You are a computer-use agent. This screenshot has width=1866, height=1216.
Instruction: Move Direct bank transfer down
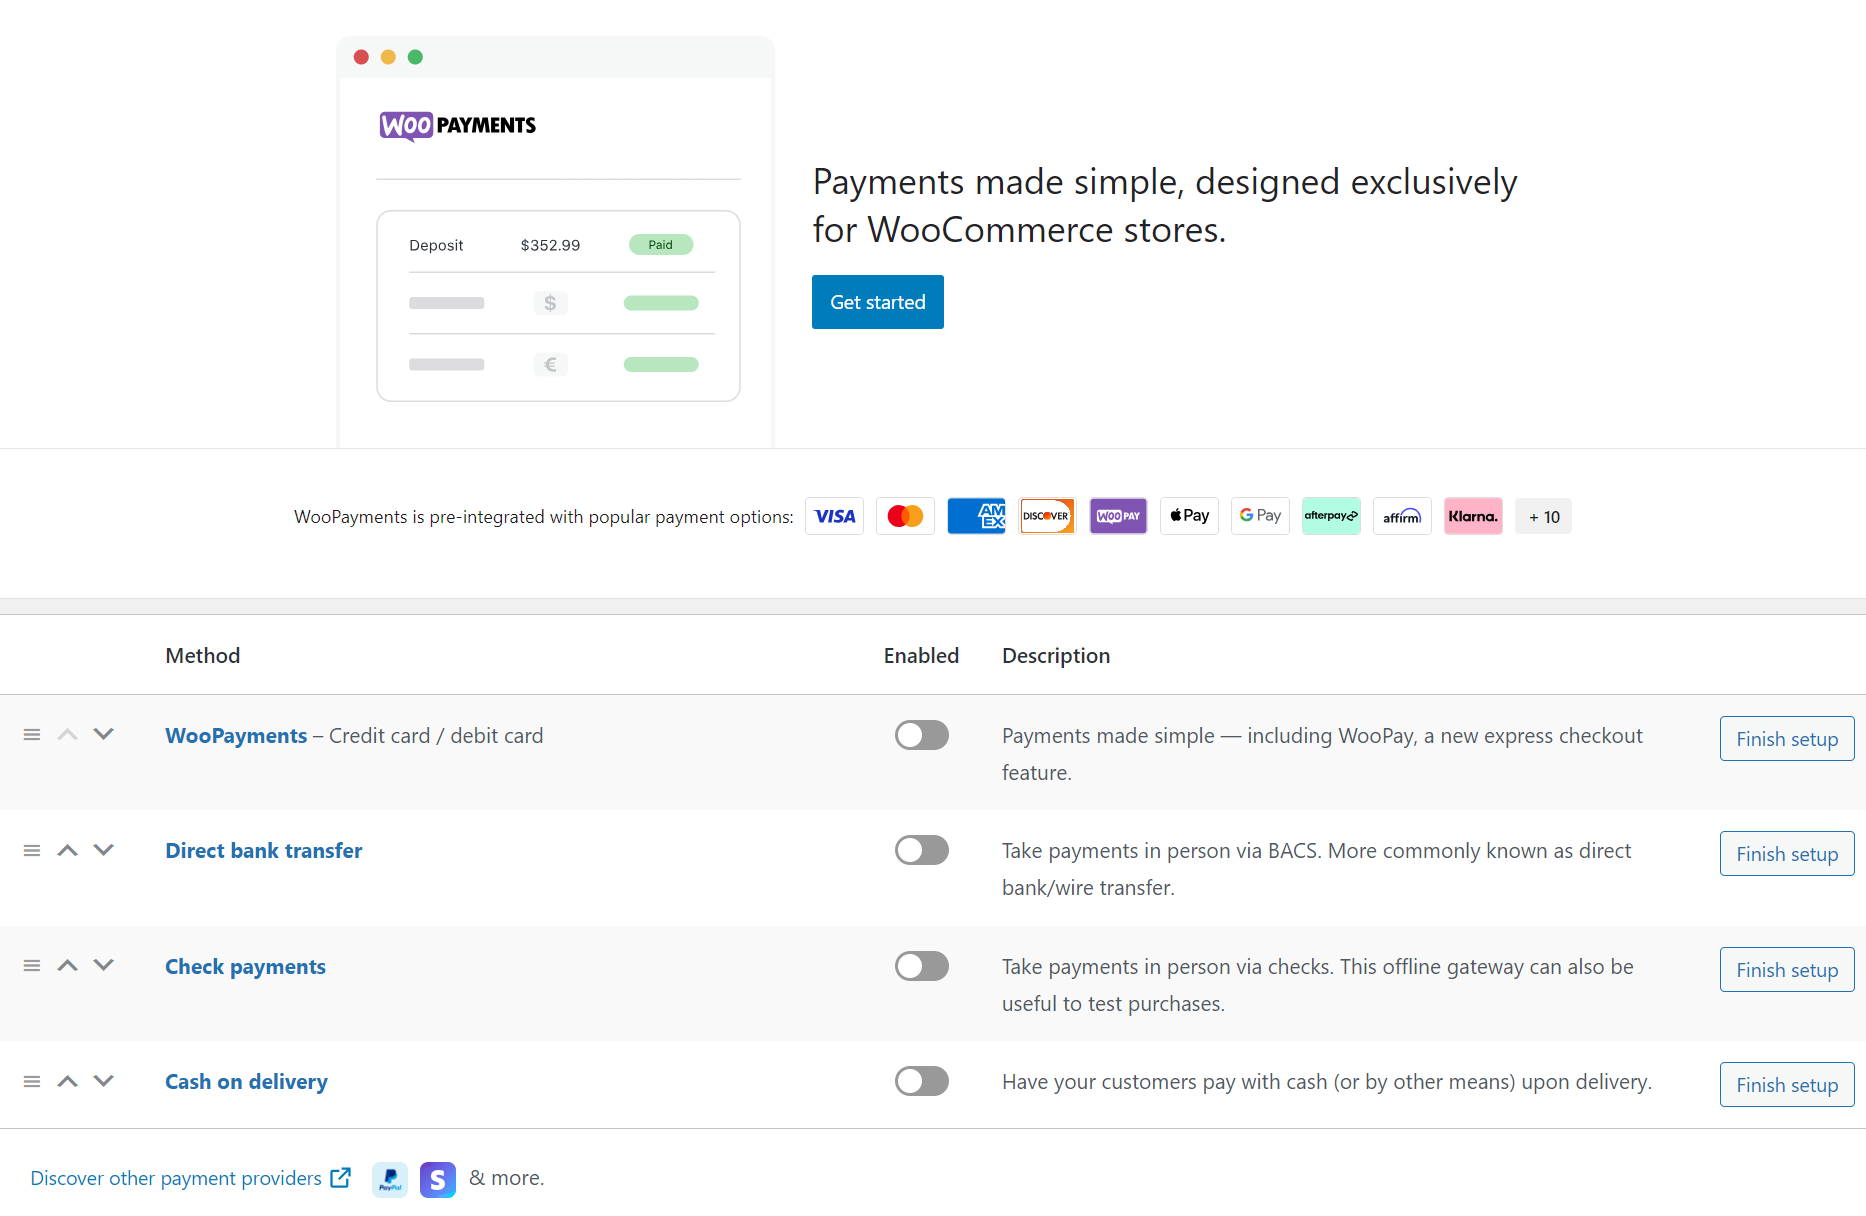pyautogui.click(x=103, y=850)
